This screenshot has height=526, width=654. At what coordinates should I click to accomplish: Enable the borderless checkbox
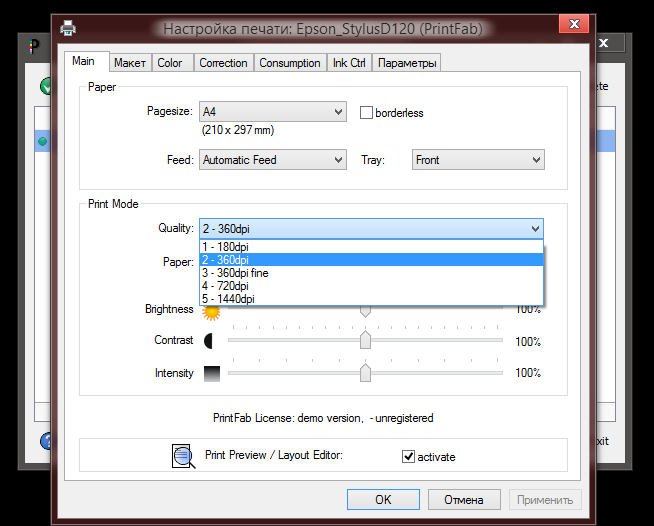click(x=366, y=113)
